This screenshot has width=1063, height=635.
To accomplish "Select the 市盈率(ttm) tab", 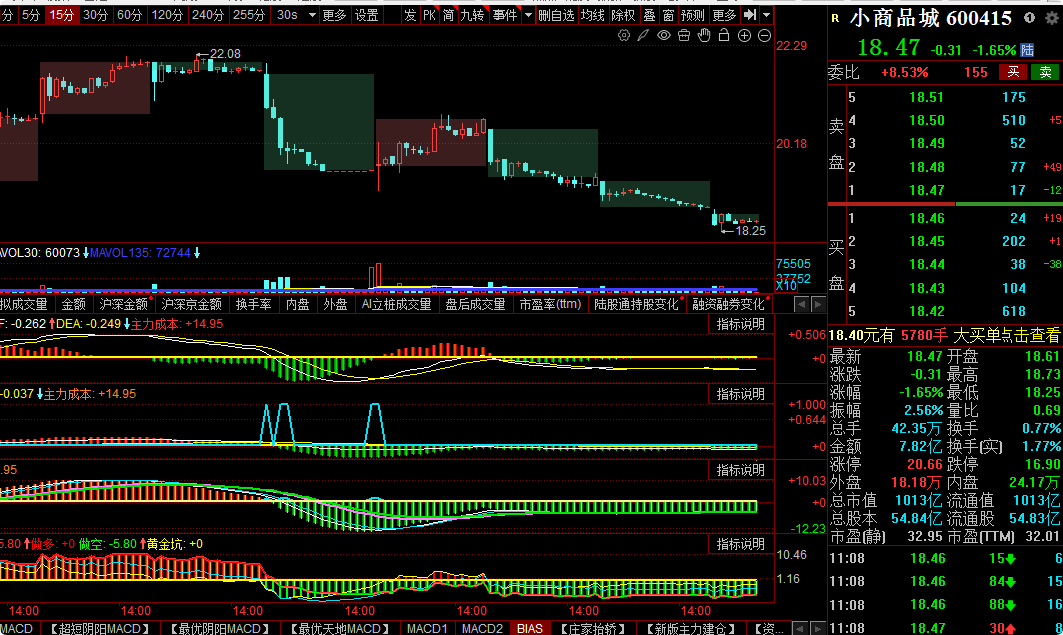I will 550,304.
